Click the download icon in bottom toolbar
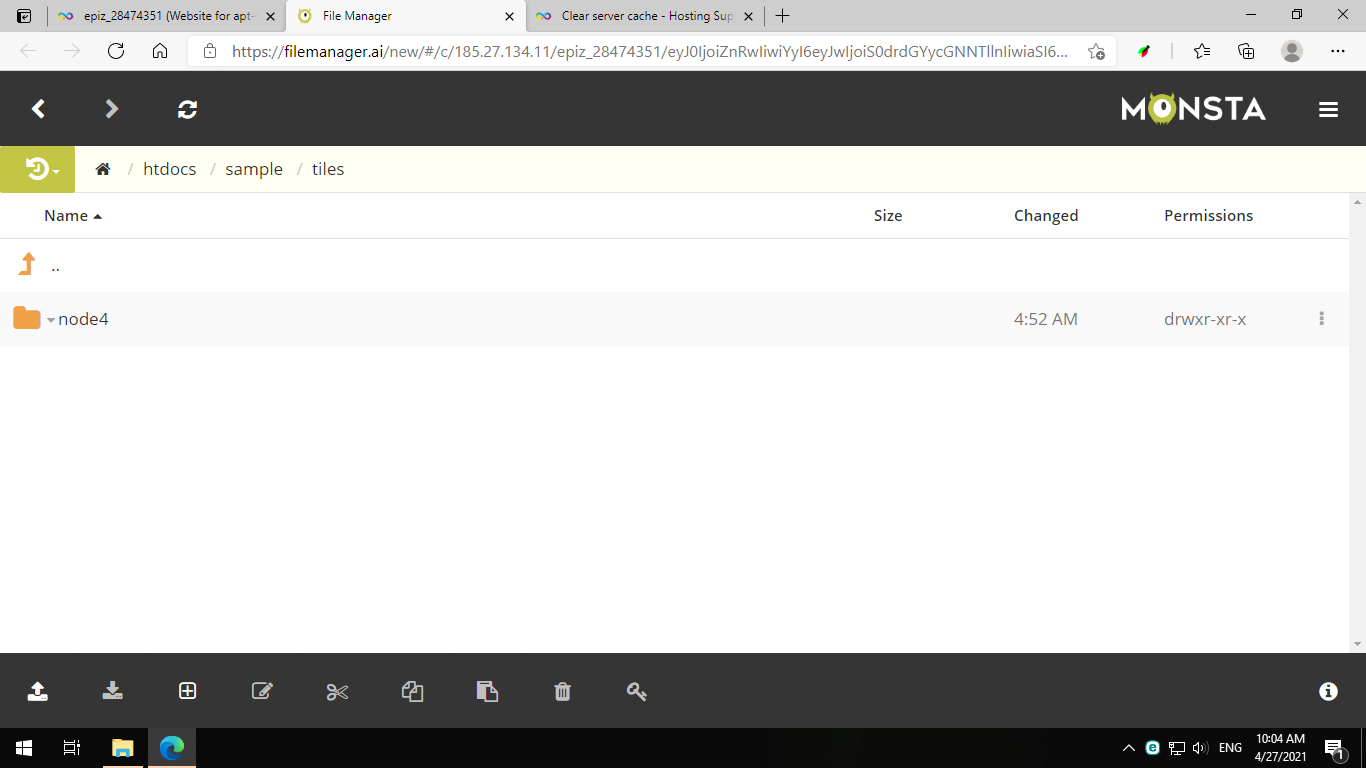Screen dimensions: 1366x768 point(113,691)
